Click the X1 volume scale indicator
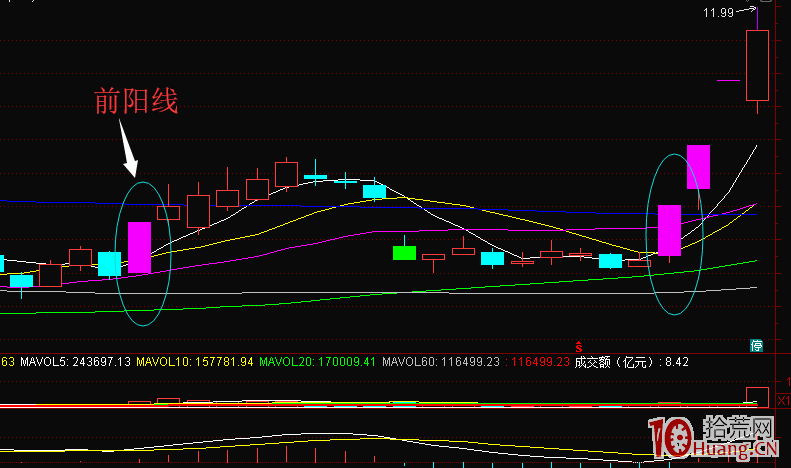Viewport: 791px width, 468px height. 783,401
